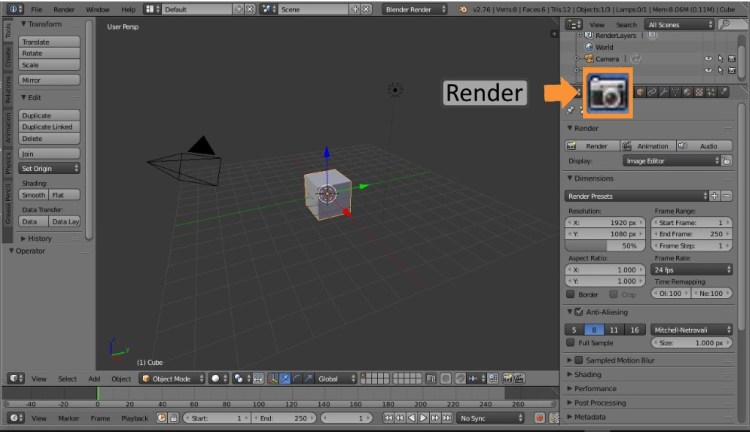Select the scale manipulator icon

pyautogui.click(x=309, y=379)
